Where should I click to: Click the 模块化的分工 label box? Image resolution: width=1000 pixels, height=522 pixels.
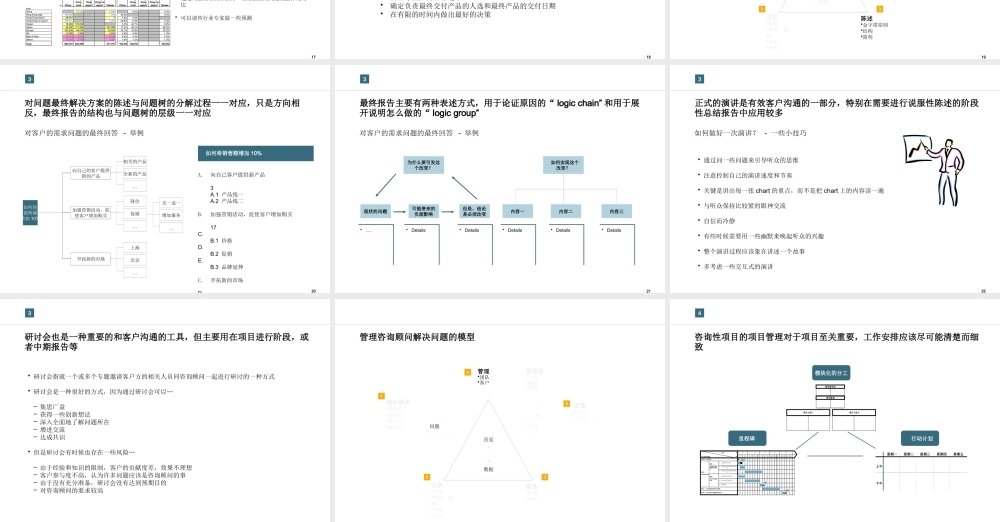point(831,373)
